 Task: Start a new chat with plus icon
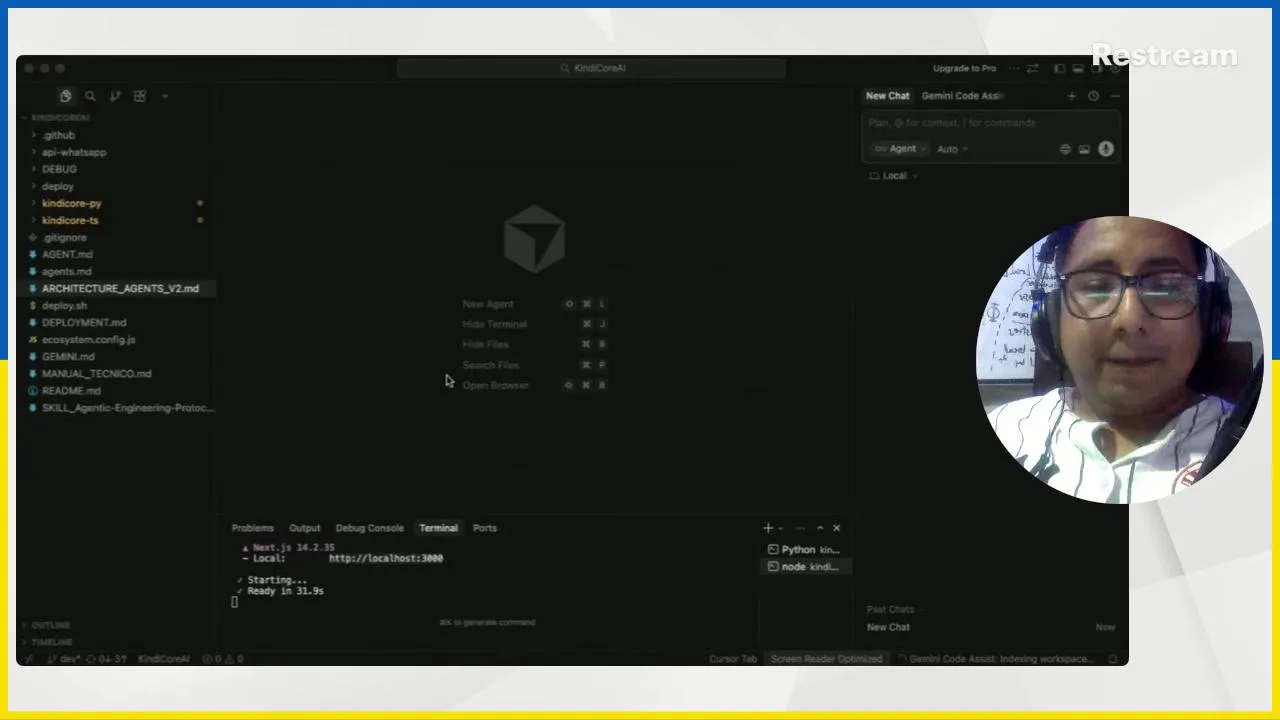tap(1071, 96)
